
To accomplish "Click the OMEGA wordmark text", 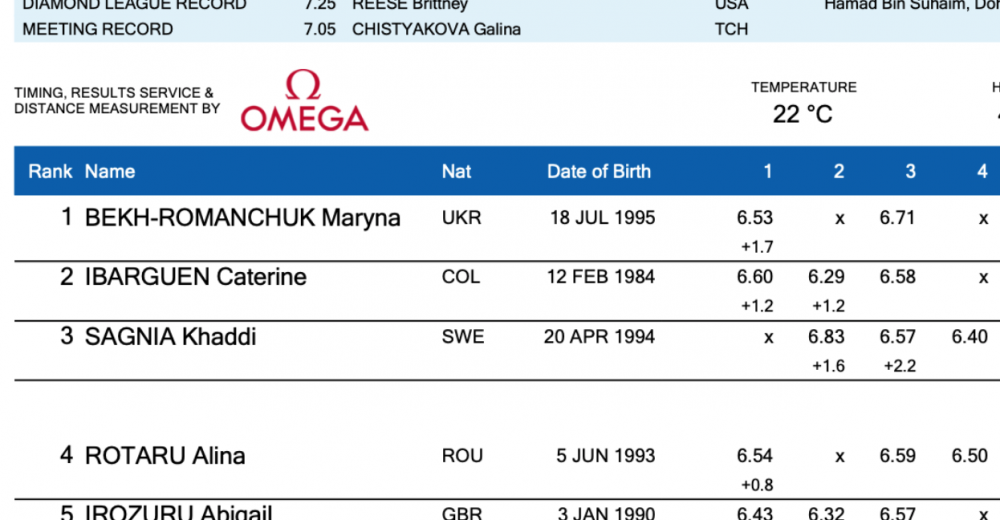I will pos(305,119).
